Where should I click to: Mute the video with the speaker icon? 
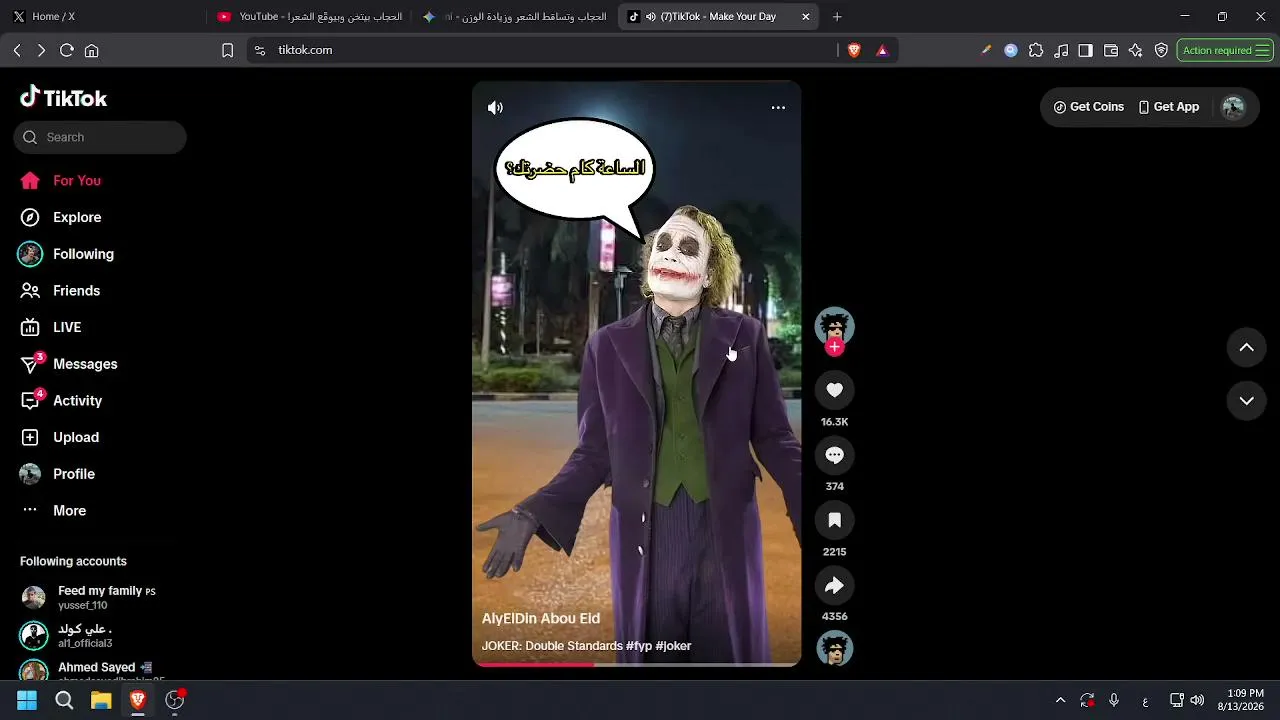(495, 108)
